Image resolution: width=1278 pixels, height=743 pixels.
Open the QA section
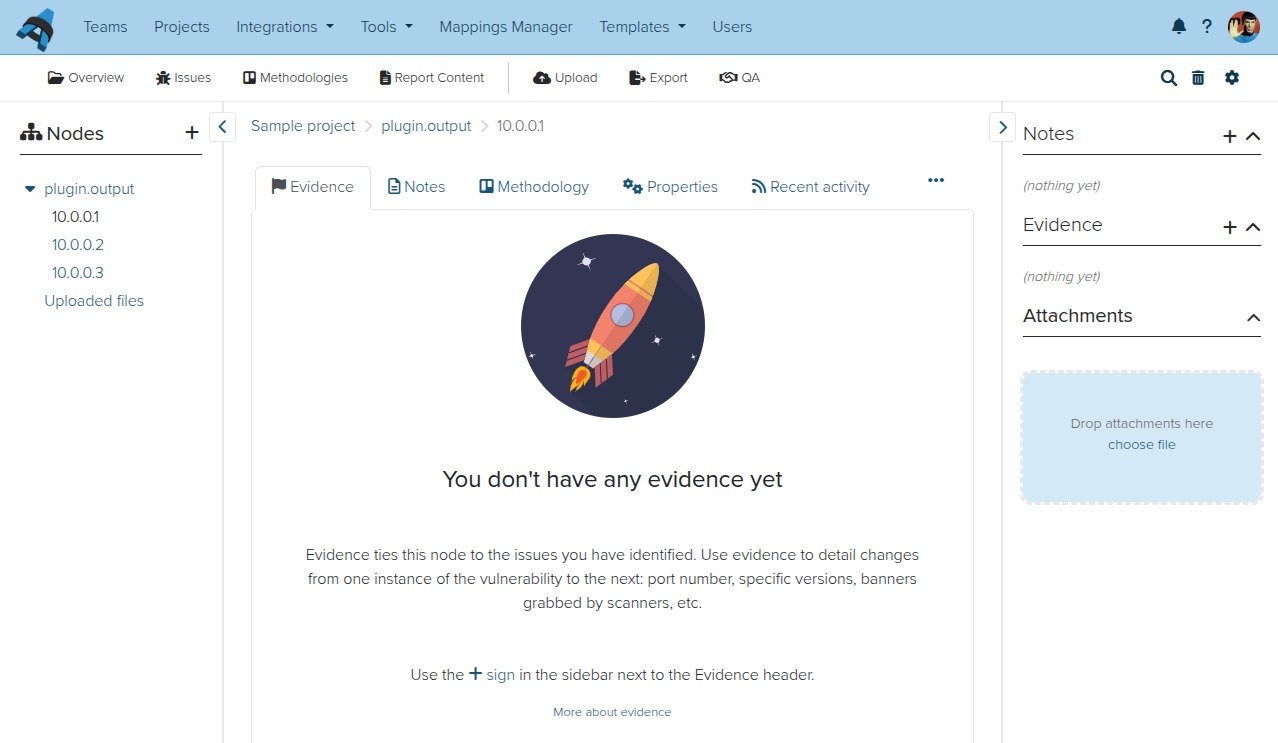pos(740,77)
